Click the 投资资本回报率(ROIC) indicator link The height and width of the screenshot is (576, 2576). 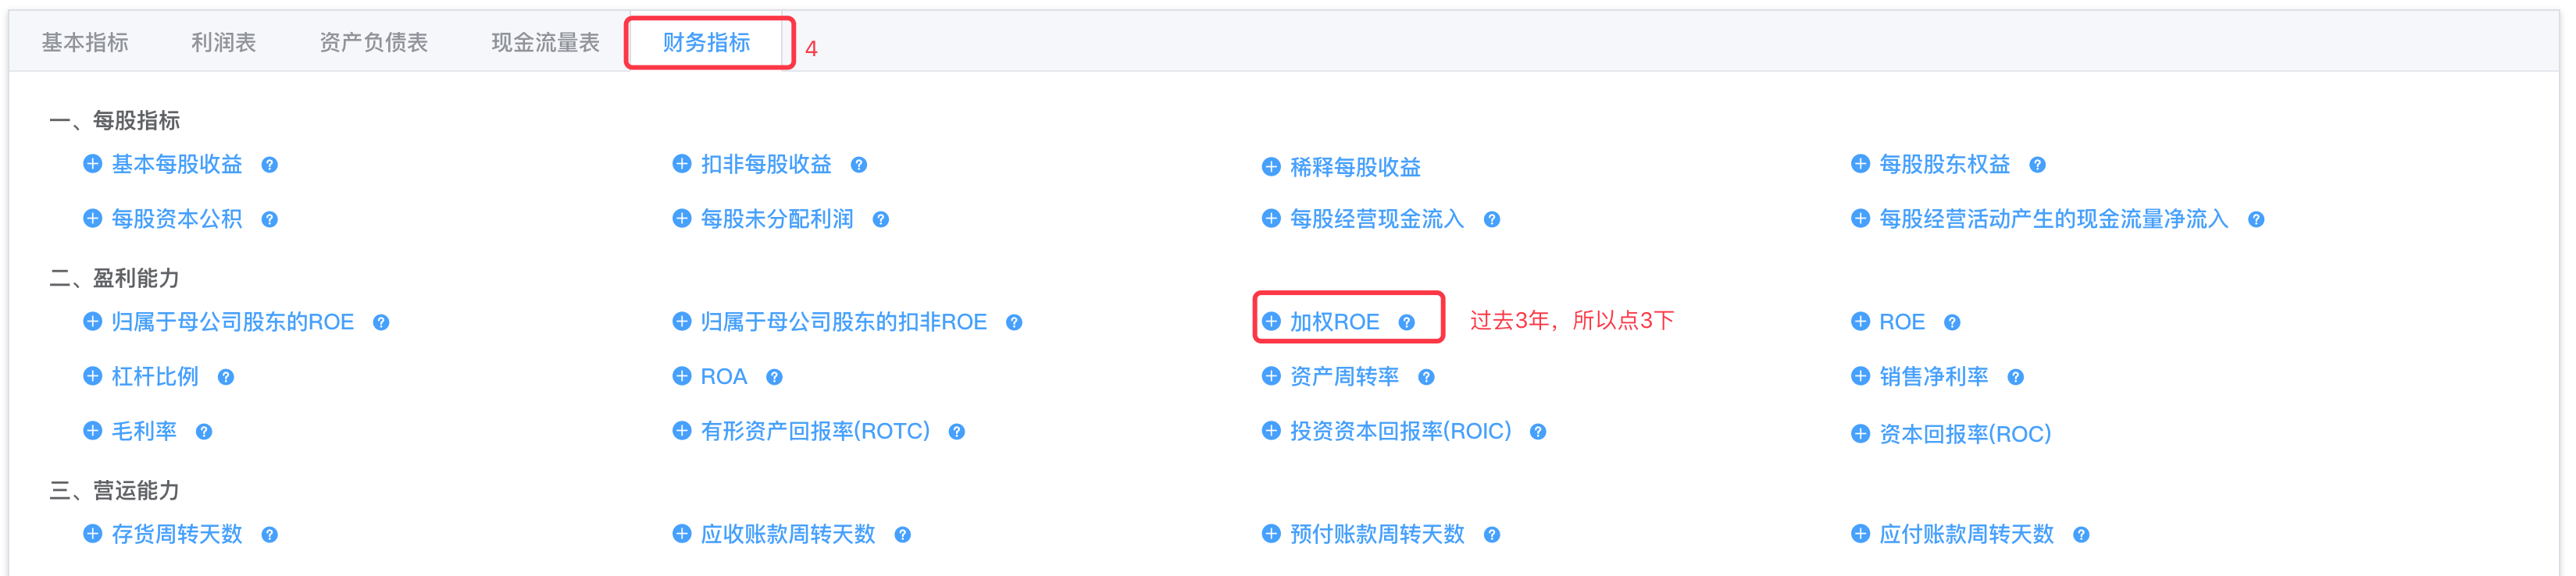(x=1400, y=431)
